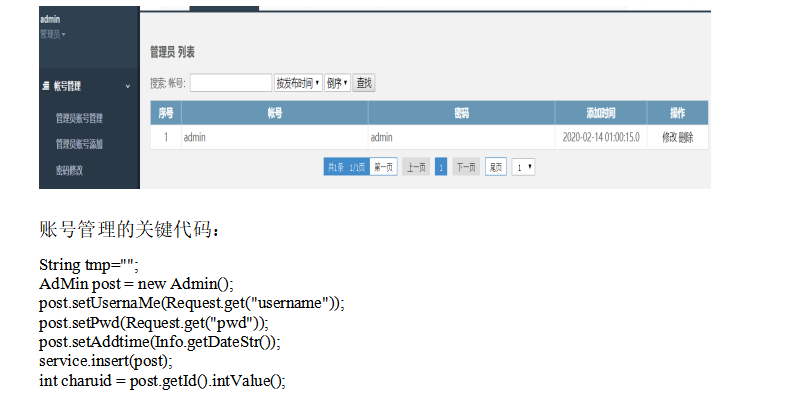Open 密码修改 in sidebar
This screenshot has width=796, height=398.
click(x=69, y=171)
